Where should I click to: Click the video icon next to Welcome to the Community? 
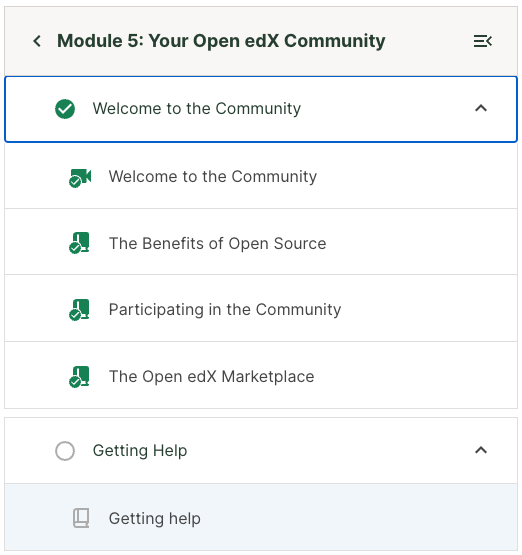(x=80, y=177)
